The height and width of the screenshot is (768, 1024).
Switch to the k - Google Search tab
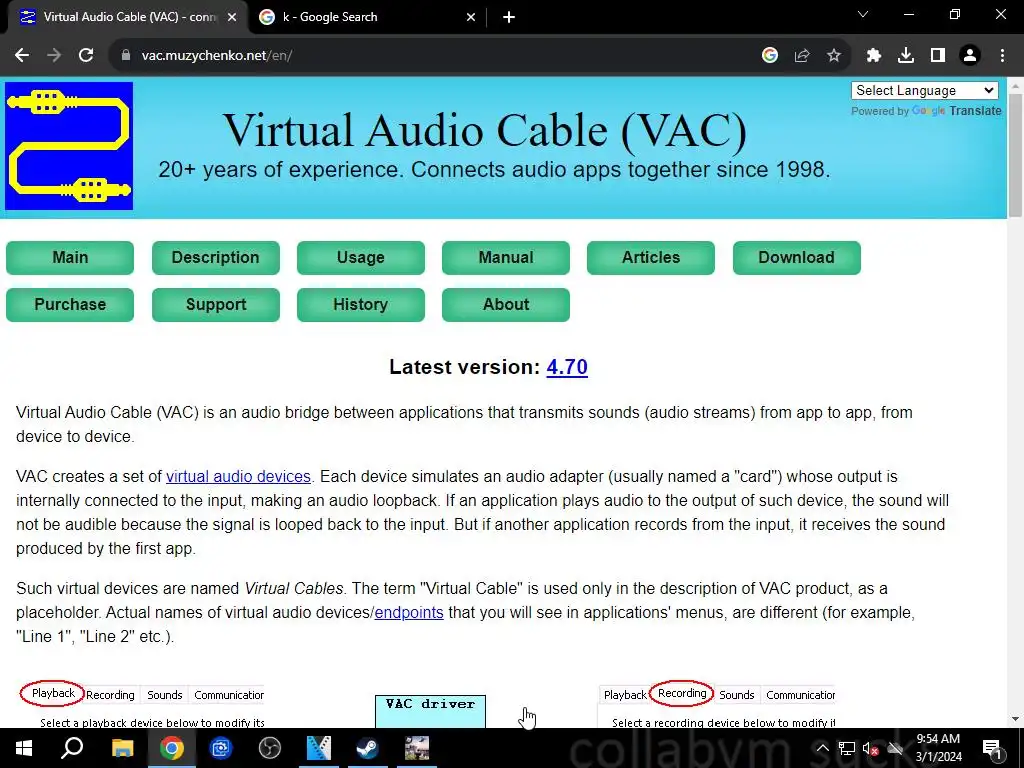coord(368,18)
